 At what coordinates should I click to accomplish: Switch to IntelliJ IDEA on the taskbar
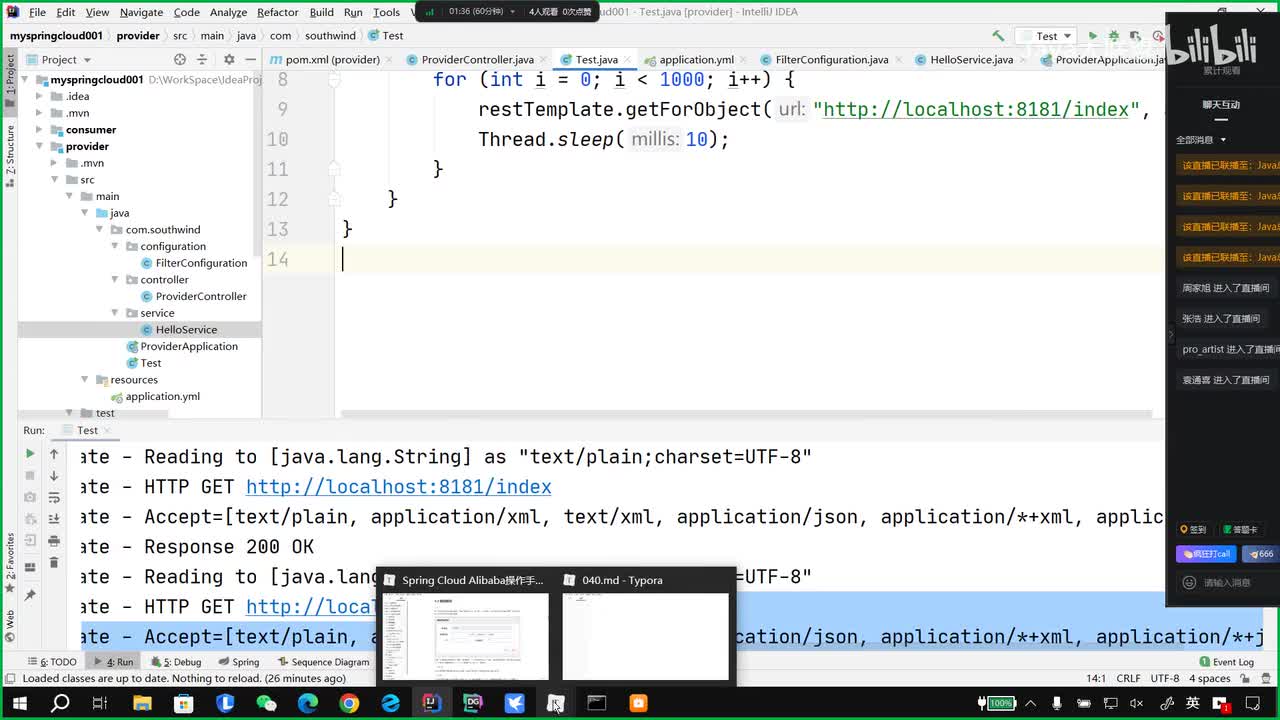(431, 703)
